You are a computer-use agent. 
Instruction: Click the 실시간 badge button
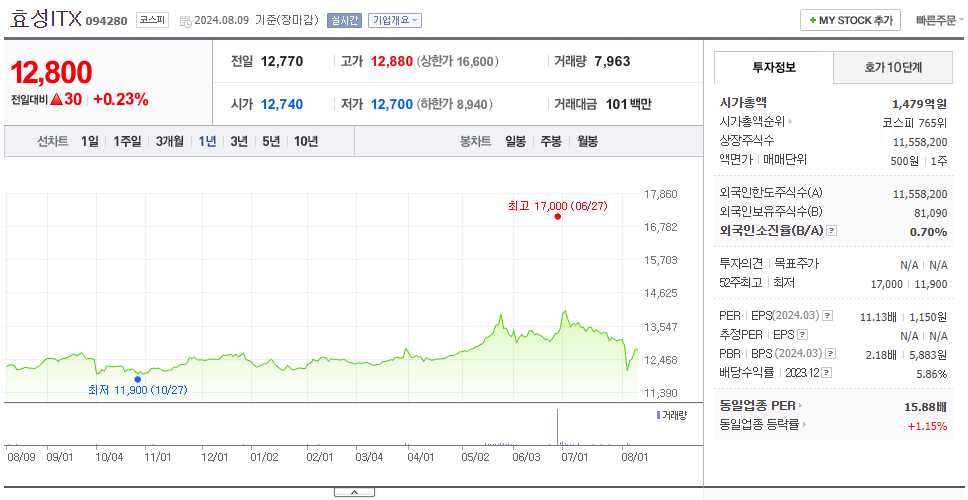coord(344,20)
